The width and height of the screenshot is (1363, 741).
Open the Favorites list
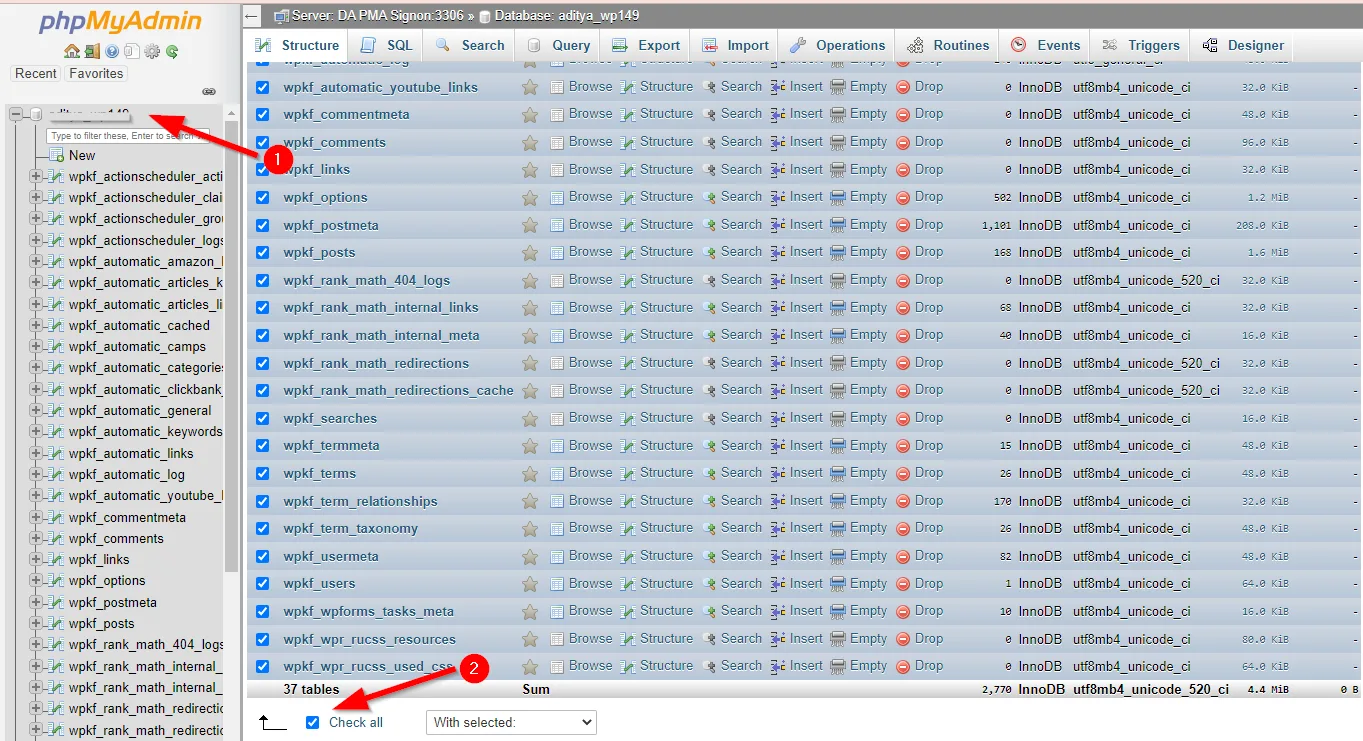point(96,74)
